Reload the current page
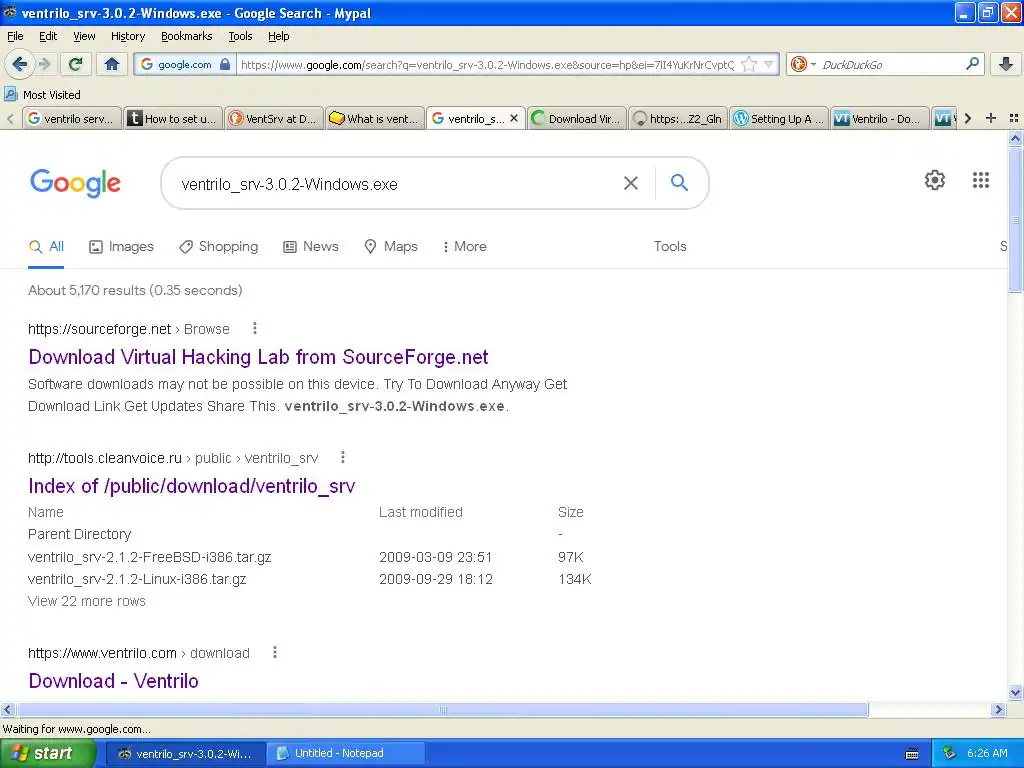Image resolution: width=1024 pixels, height=768 pixels. [76, 64]
